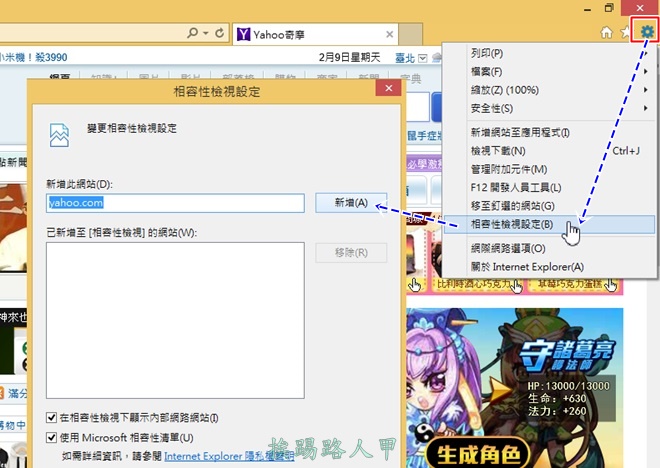Click the compatibility view document icon
Image resolution: width=660 pixels, height=468 pixels.
(x=58, y=135)
